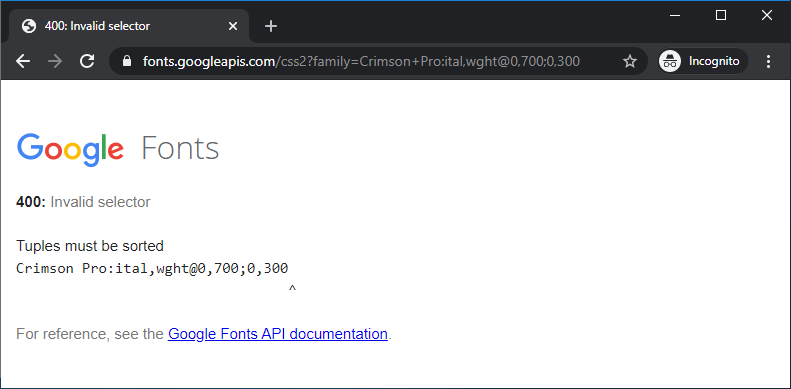Viewport: 791px width, 389px height.
Task: Click the forward navigation arrow
Action: (x=55, y=62)
